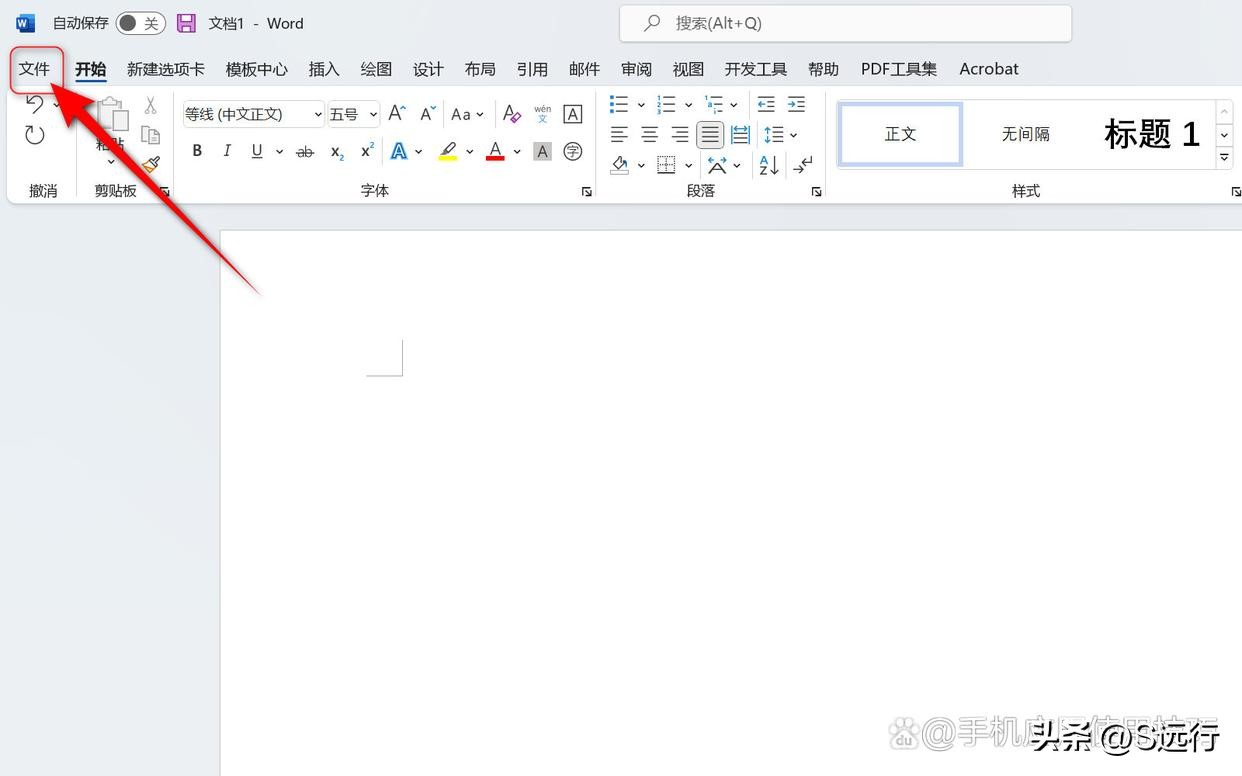Enable justified text alignment
Viewport: 1242px width, 776px height.
[x=710, y=134]
